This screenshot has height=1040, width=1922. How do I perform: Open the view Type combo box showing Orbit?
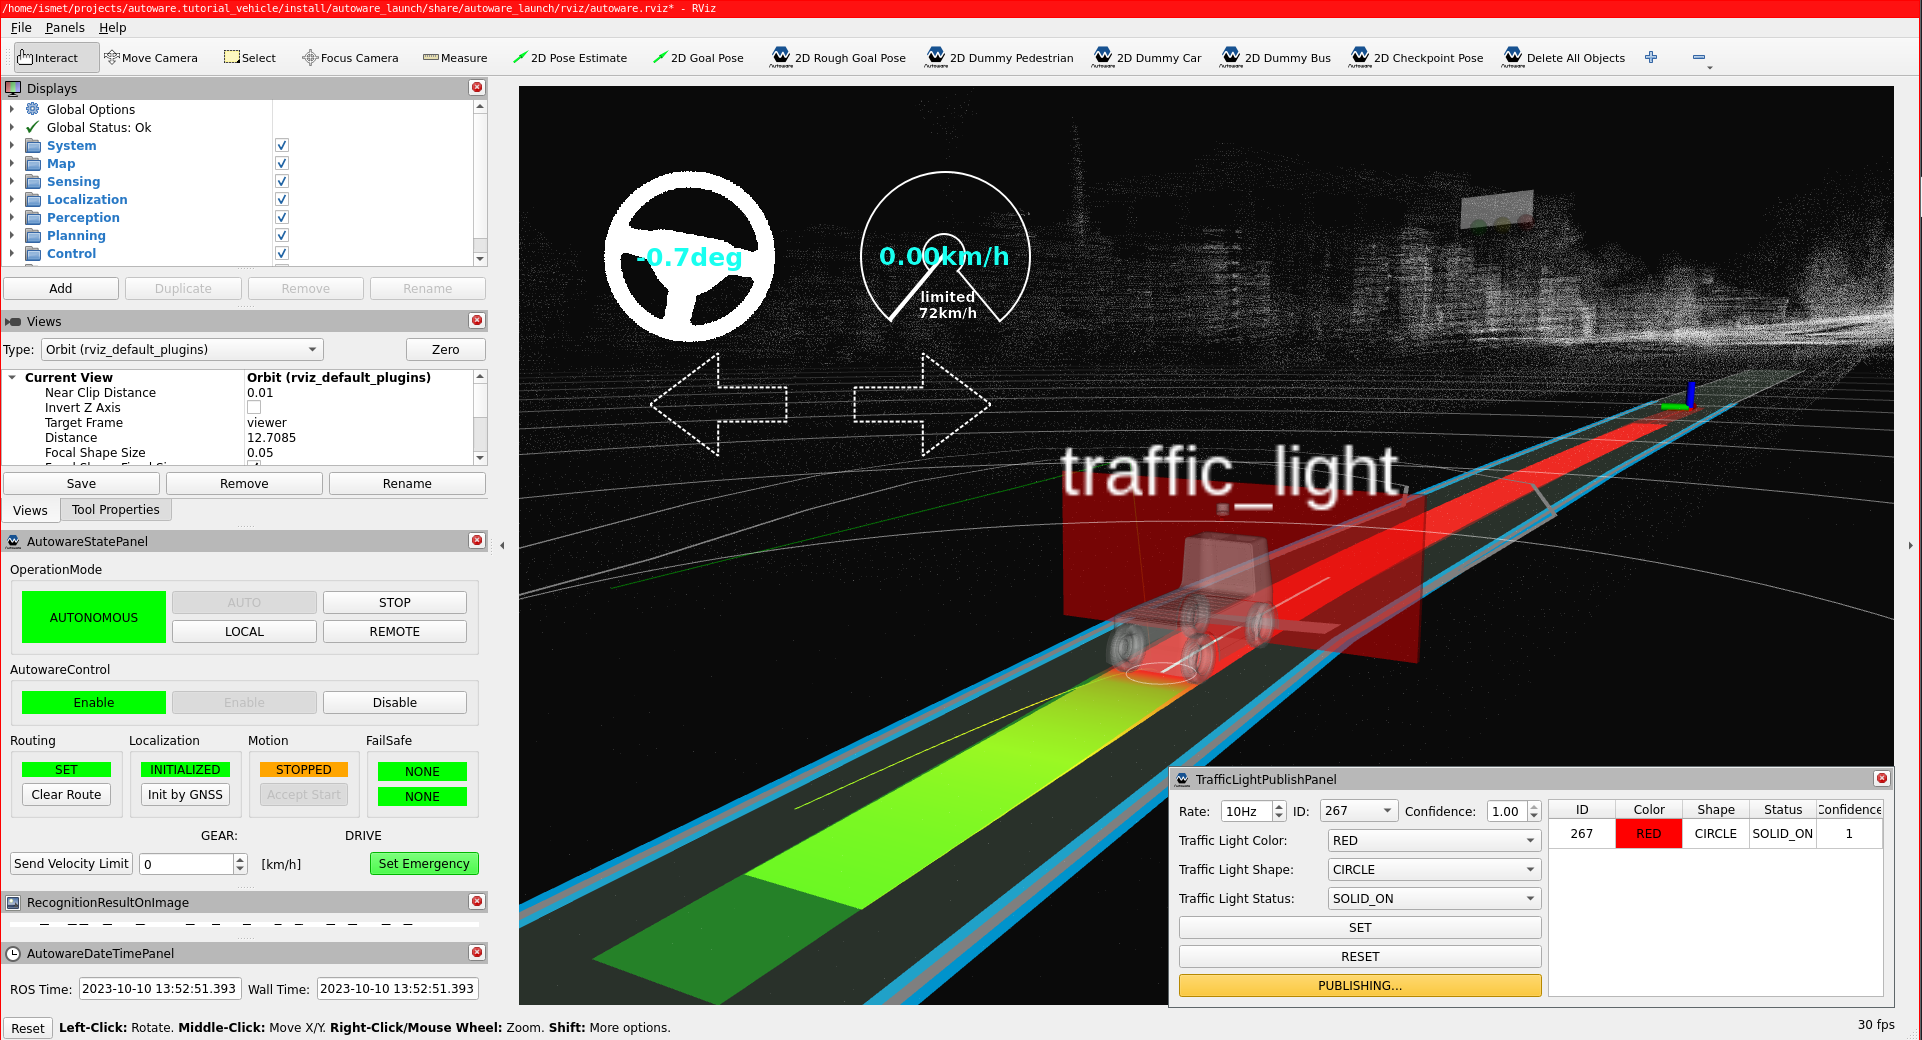pyautogui.click(x=181, y=349)
